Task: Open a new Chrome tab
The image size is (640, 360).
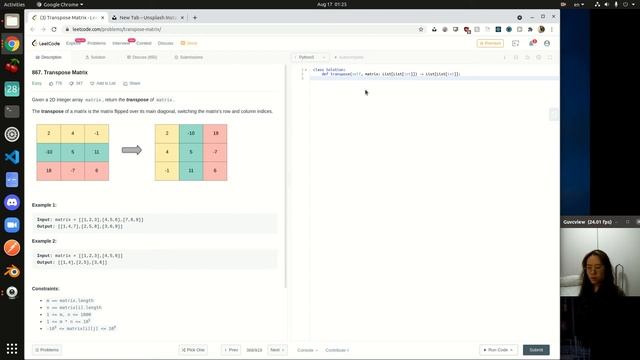Action: pyautogui.click(x=195, y=18)
